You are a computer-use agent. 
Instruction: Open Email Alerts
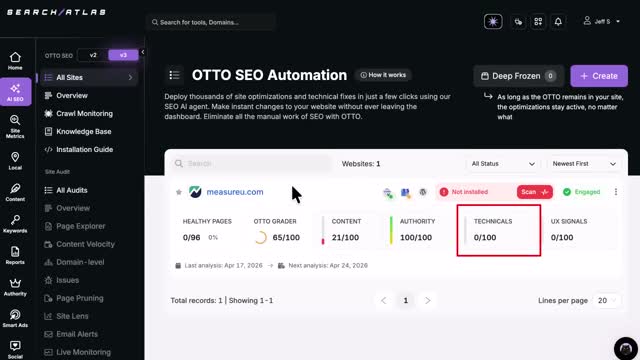point(77,334)
